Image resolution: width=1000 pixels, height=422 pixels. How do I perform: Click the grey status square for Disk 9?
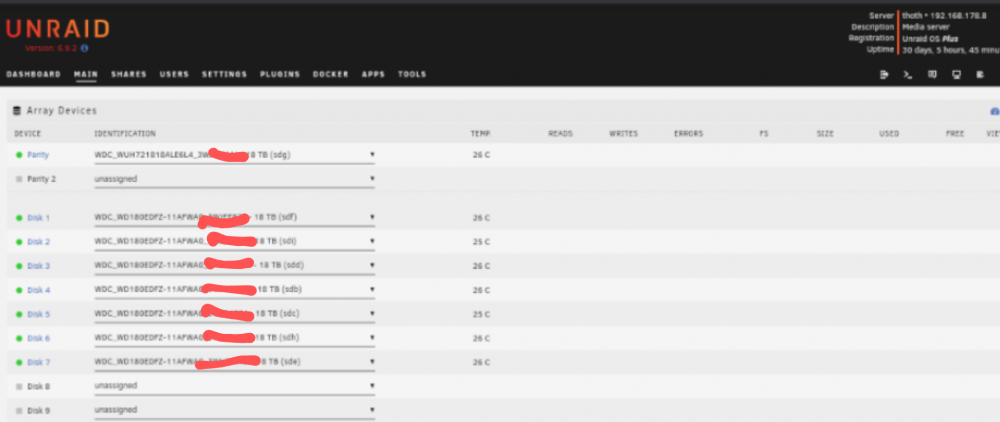coord(19,411)
